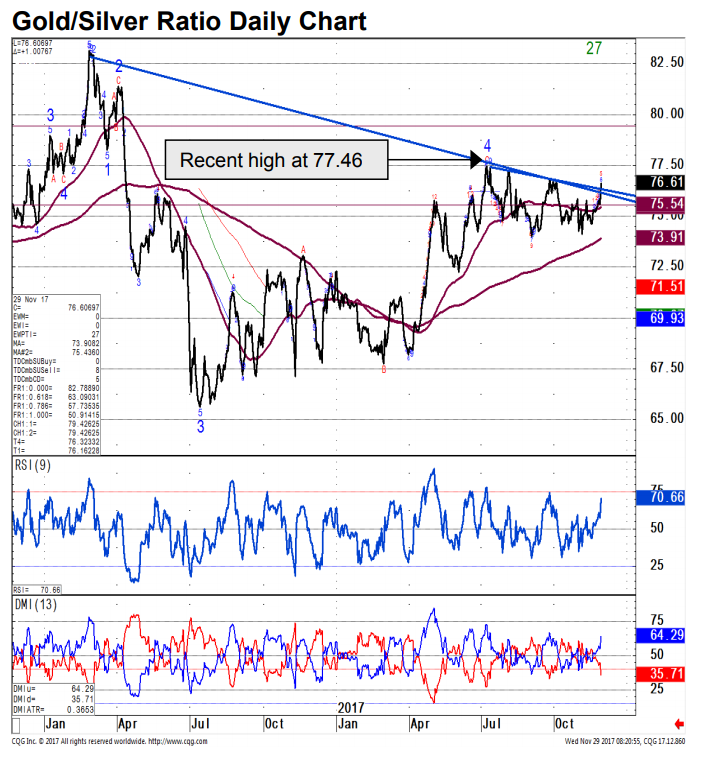Click the DMIu= 64.29 readout
This screenshot has height=763, width=702.
pos(54,689)
